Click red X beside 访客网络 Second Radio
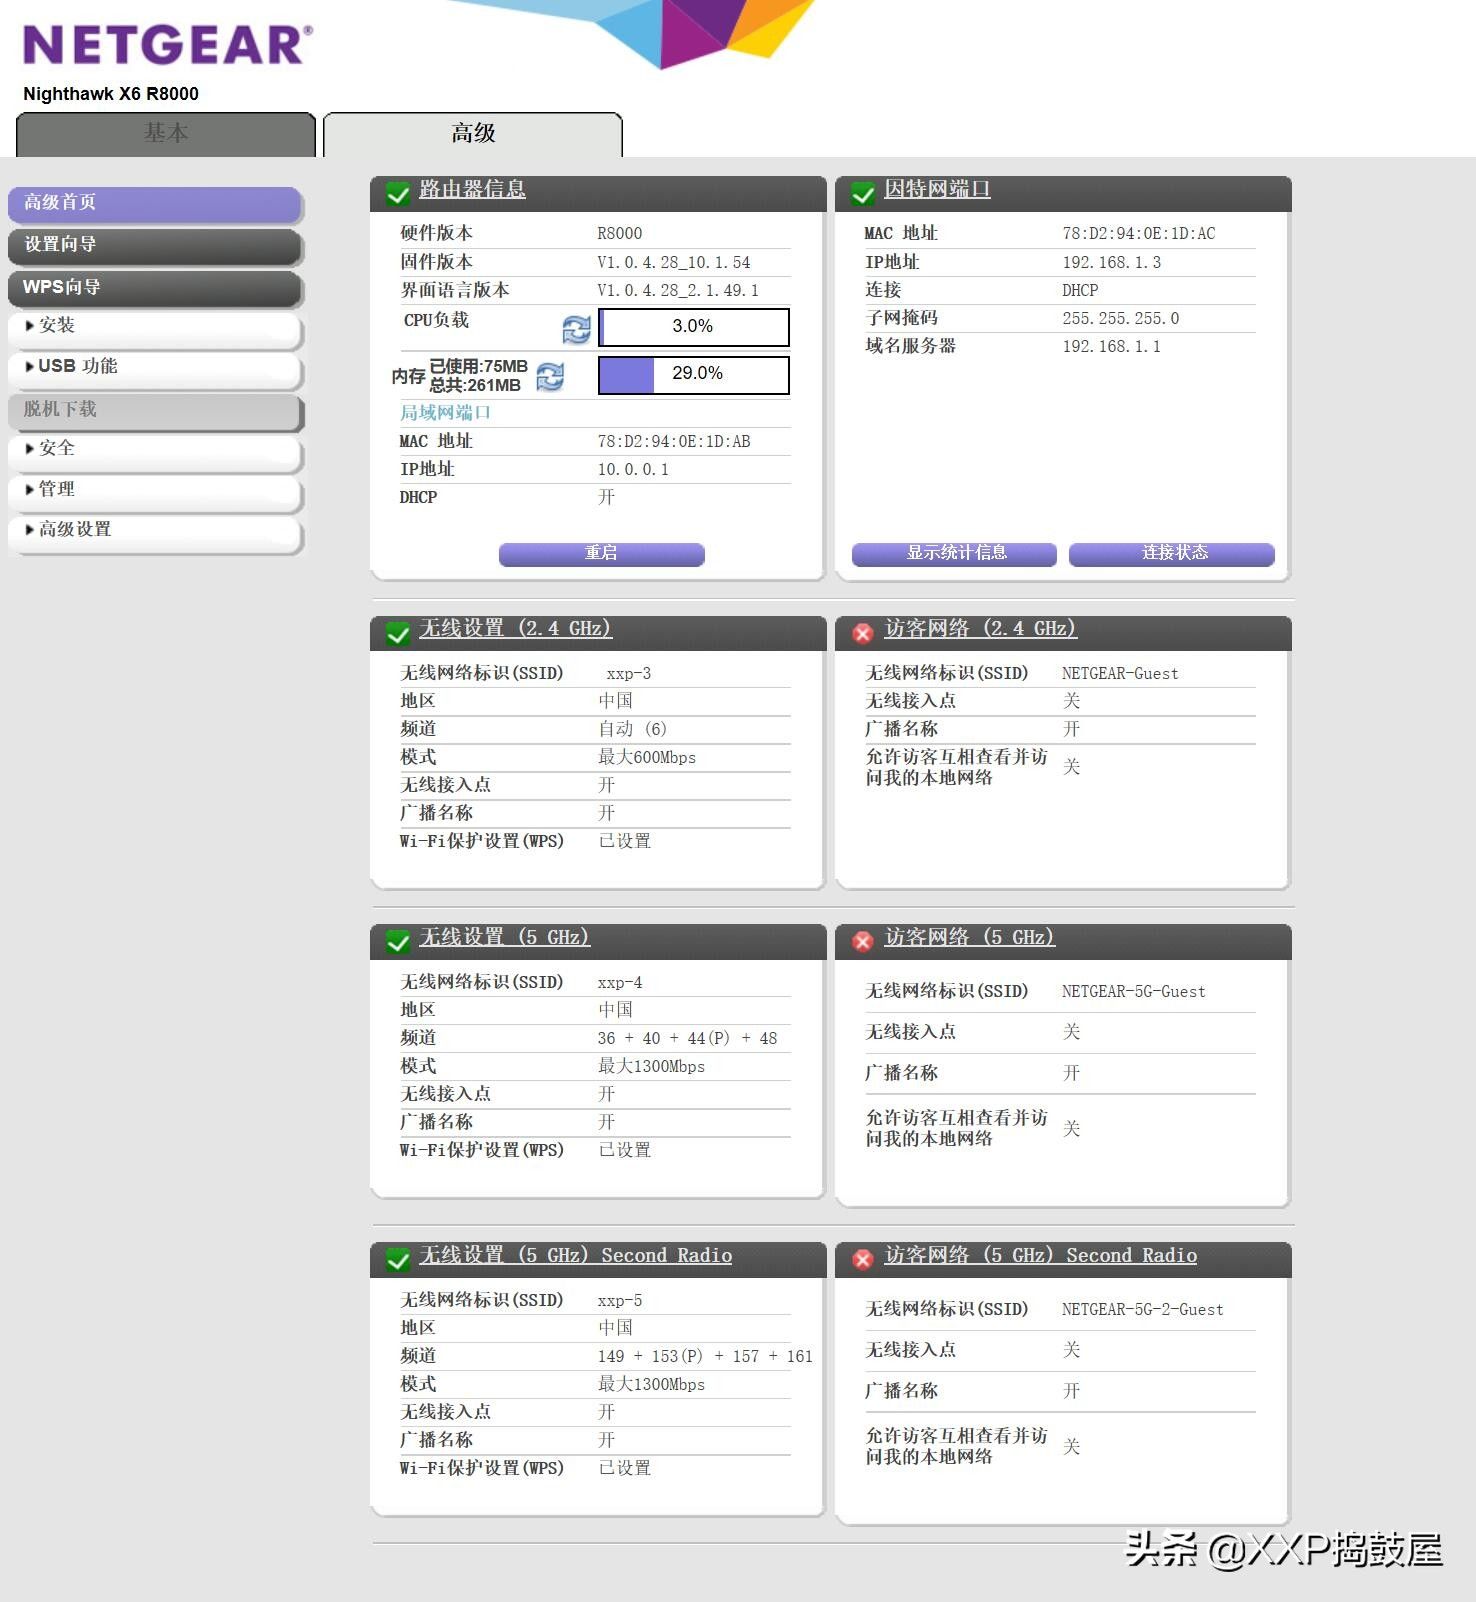The height and width of the screenshot is (1602, 1476). click(863, 1260)
